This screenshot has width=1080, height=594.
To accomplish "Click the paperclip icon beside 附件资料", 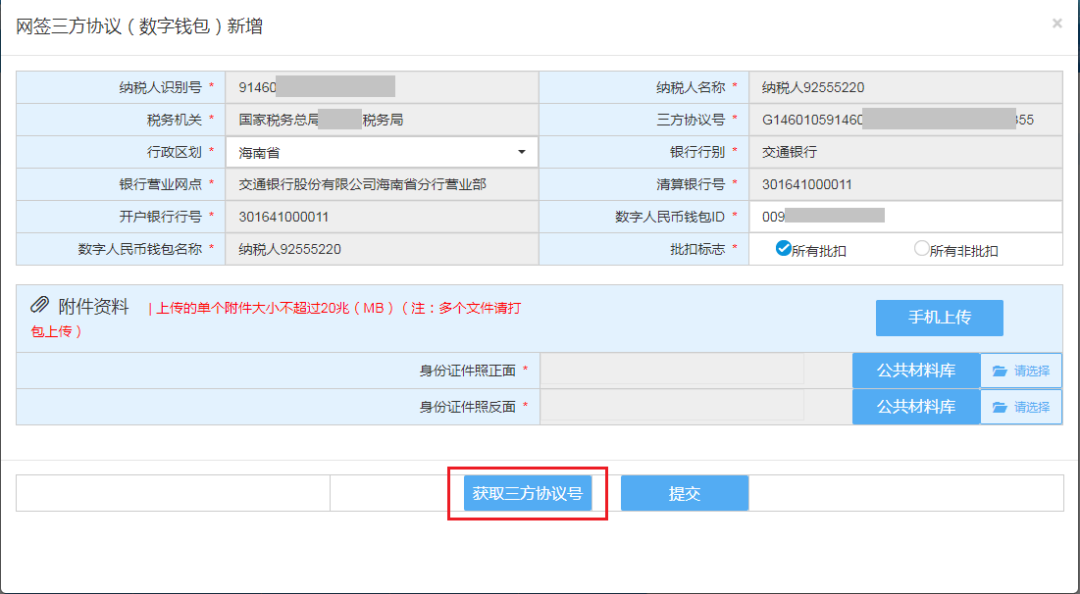I will [x=40, y=305].
